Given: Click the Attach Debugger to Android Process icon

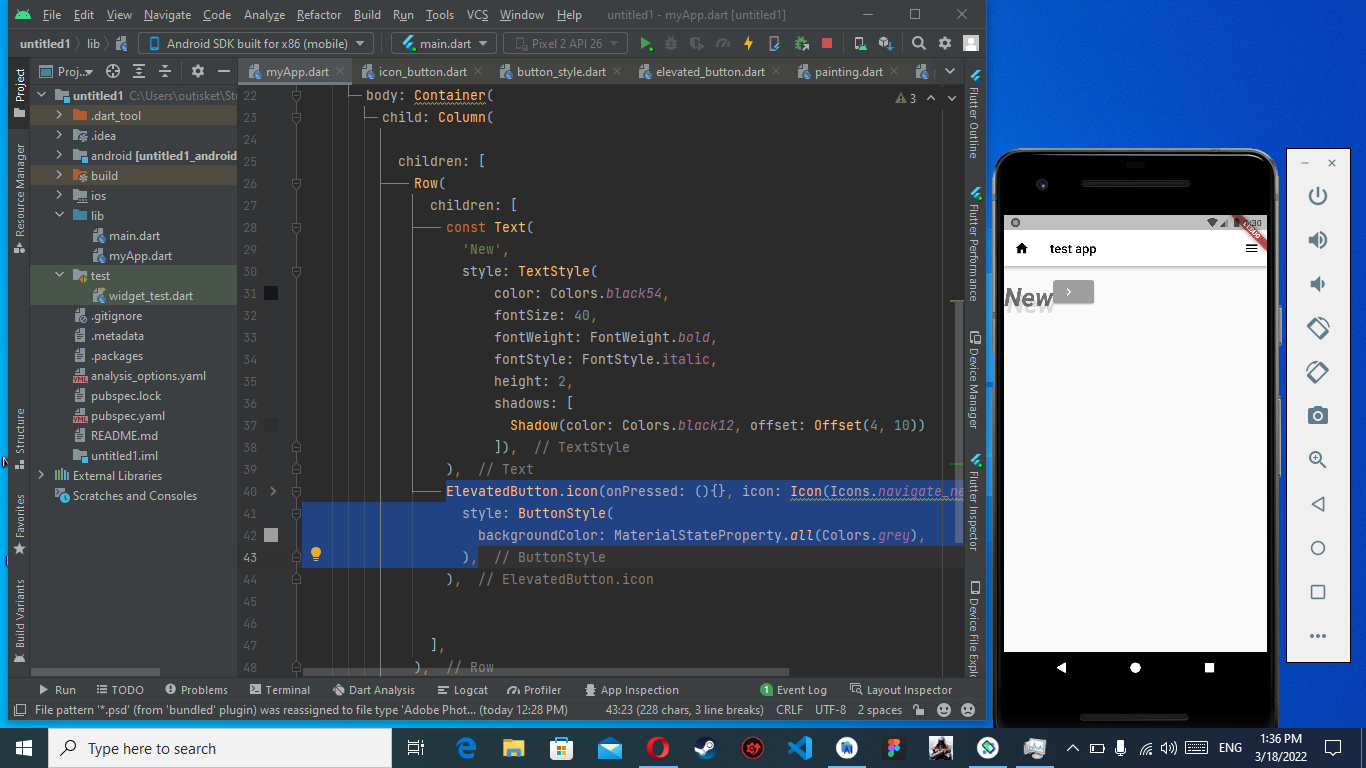Looking at the screenshot, I should click(x=801, y=44).
